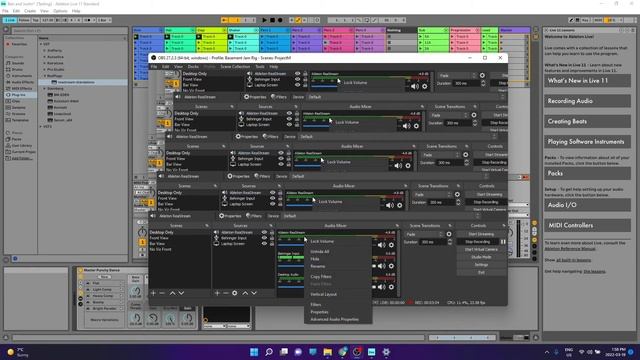Viewport: 640px width, 360px height.
Task: Open Windows taskbar search
Action: [269, 352]
